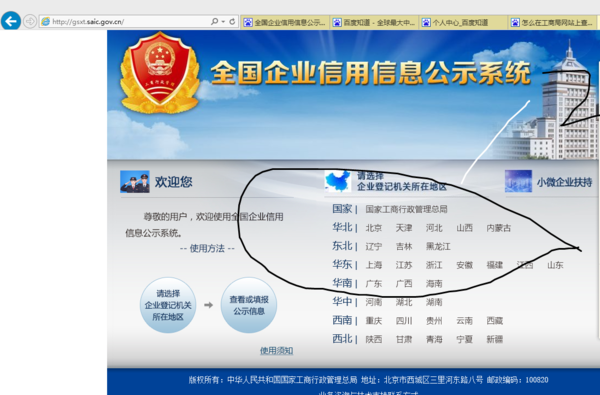Select 天津 region
The image size is (600, 395).
tap(404, 228)
